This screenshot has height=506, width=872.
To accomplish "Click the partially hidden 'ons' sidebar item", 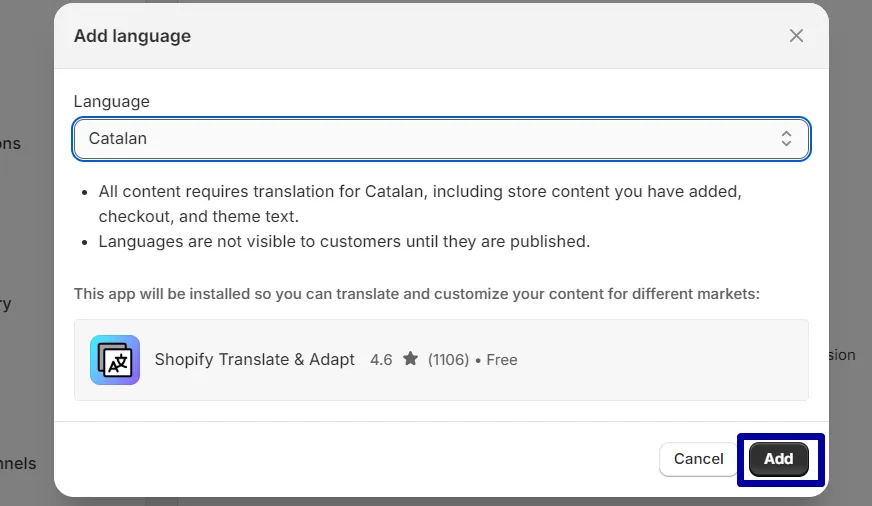I will pyautogui.click(x=10, y=143).
